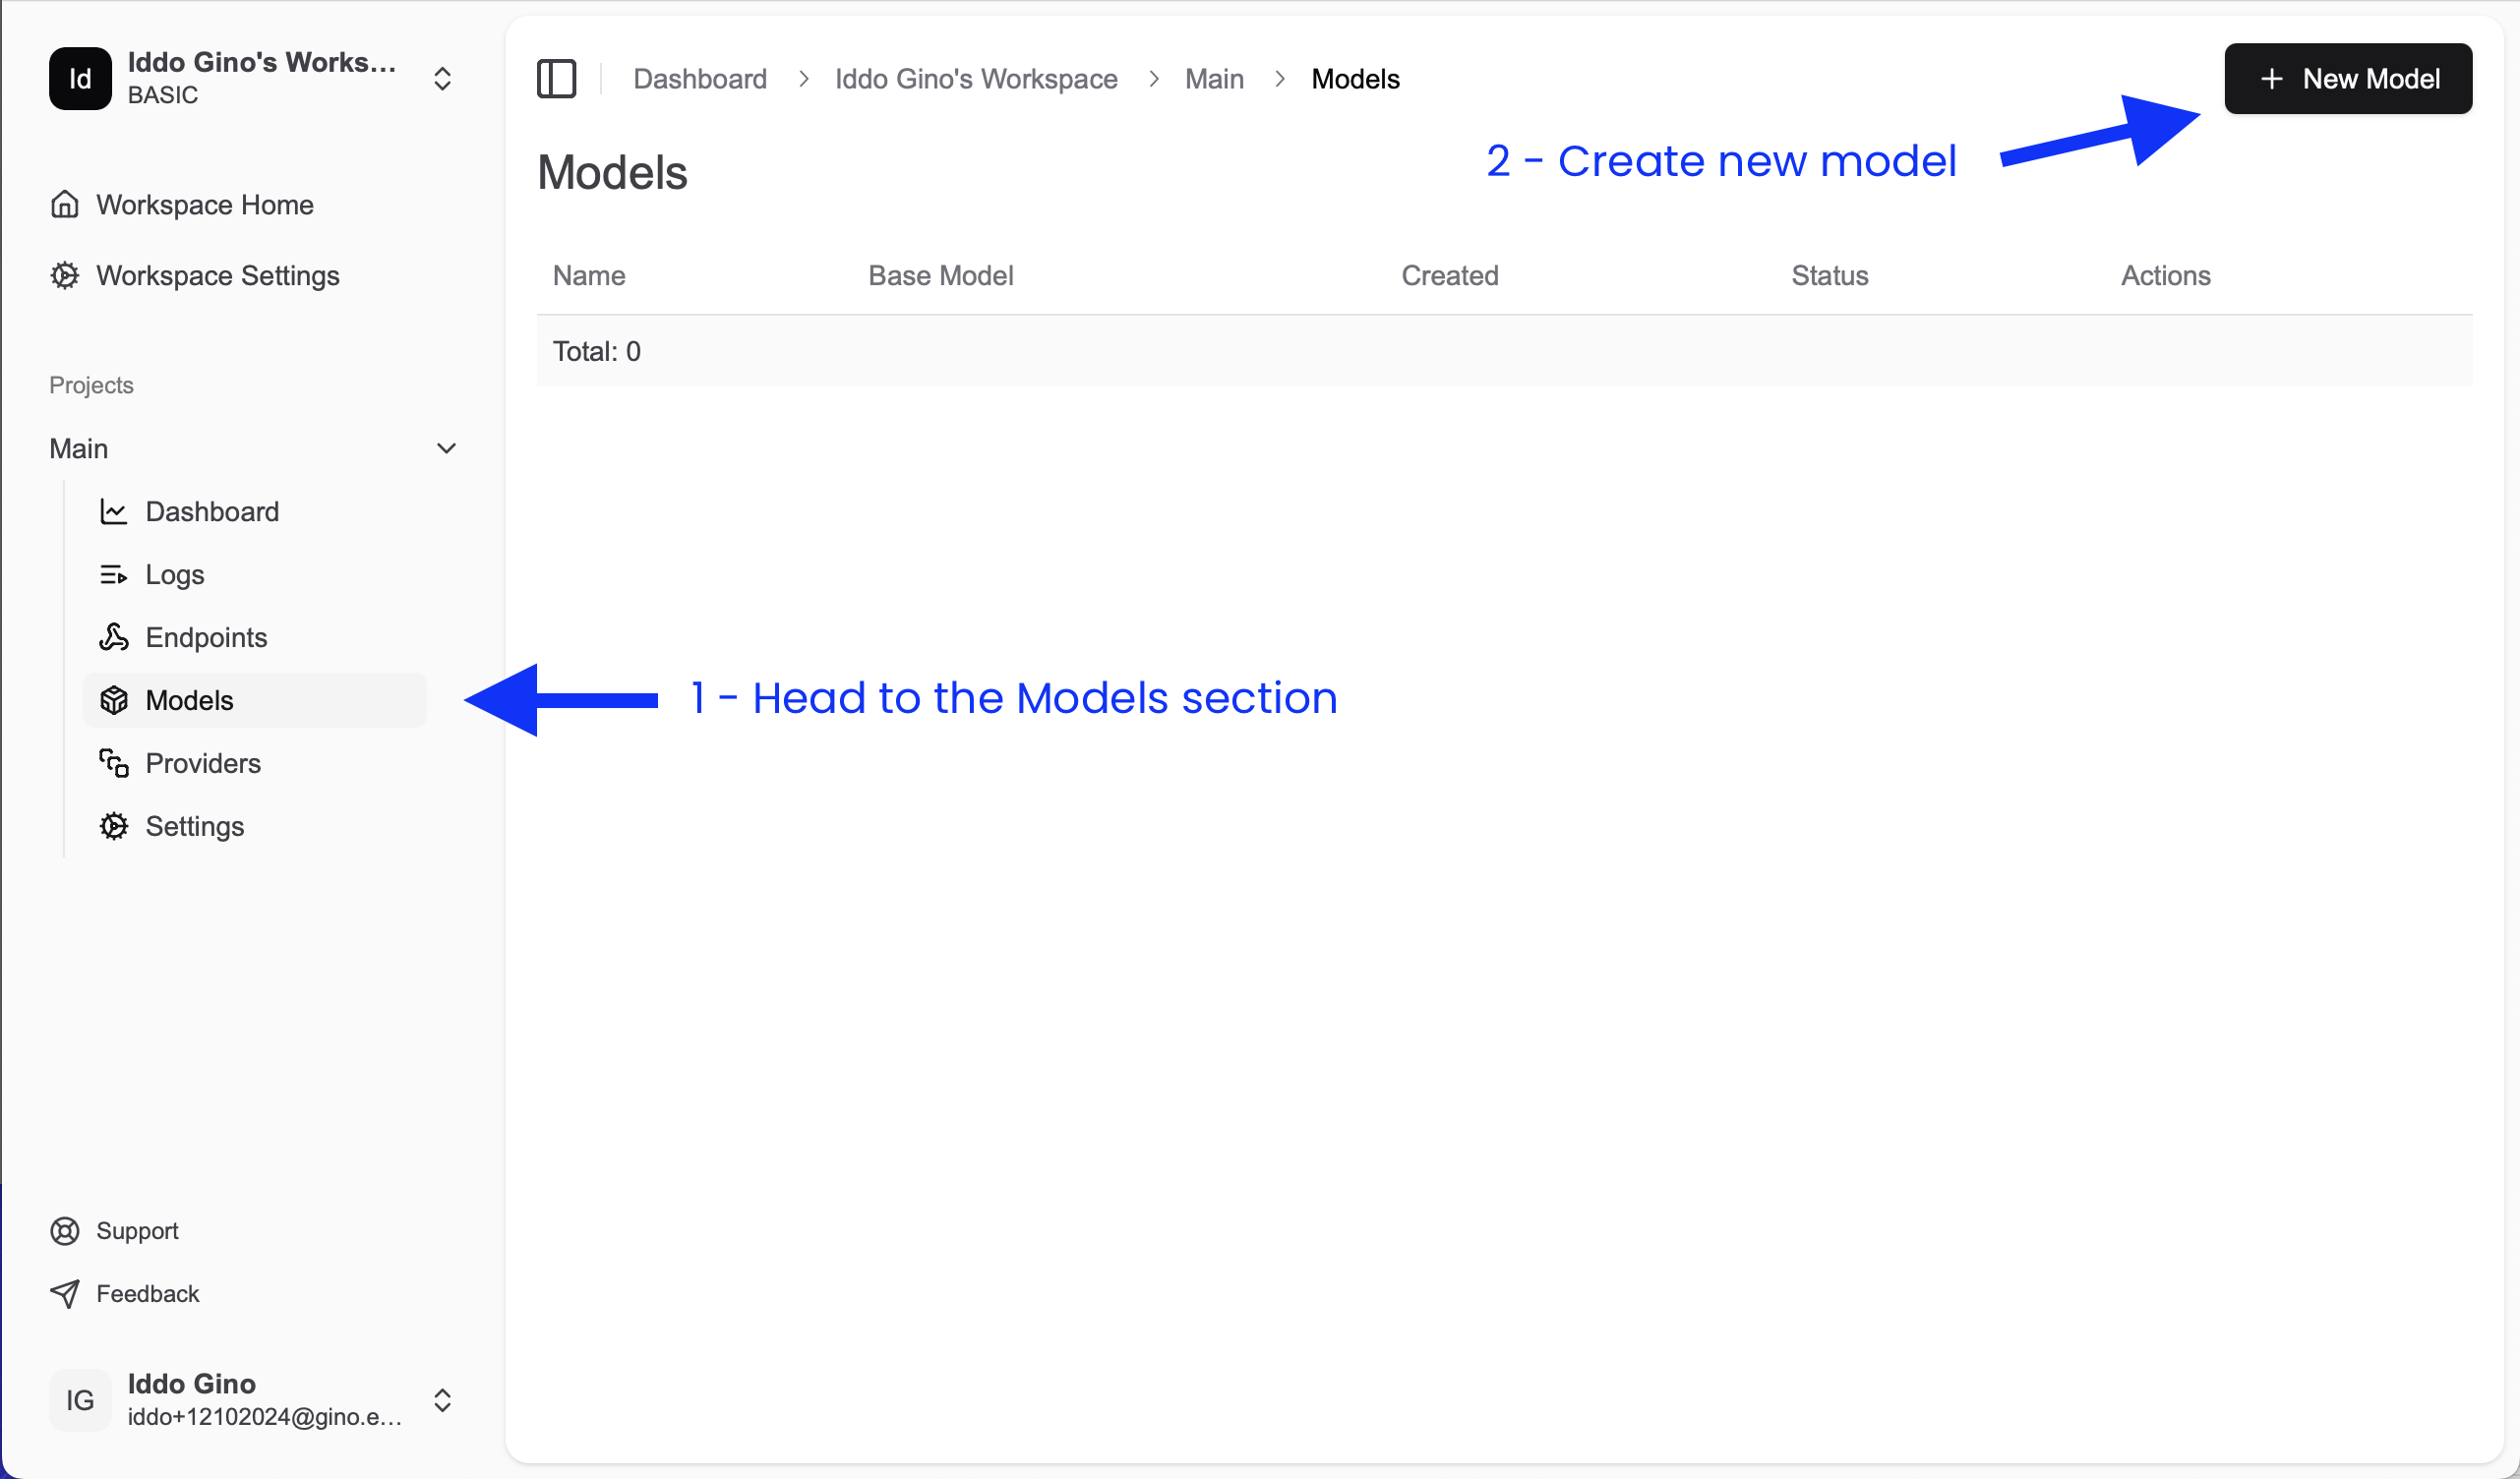The image size is (2520, 1479).
Task: Collapse the Main project chevron
Action: [446, 448]
